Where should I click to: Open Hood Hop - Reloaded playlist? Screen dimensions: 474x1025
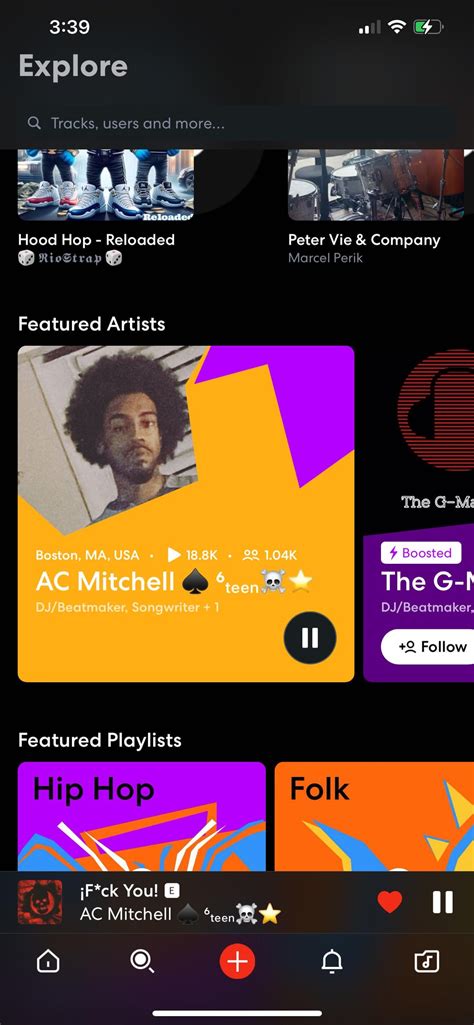tap(96, 240)
